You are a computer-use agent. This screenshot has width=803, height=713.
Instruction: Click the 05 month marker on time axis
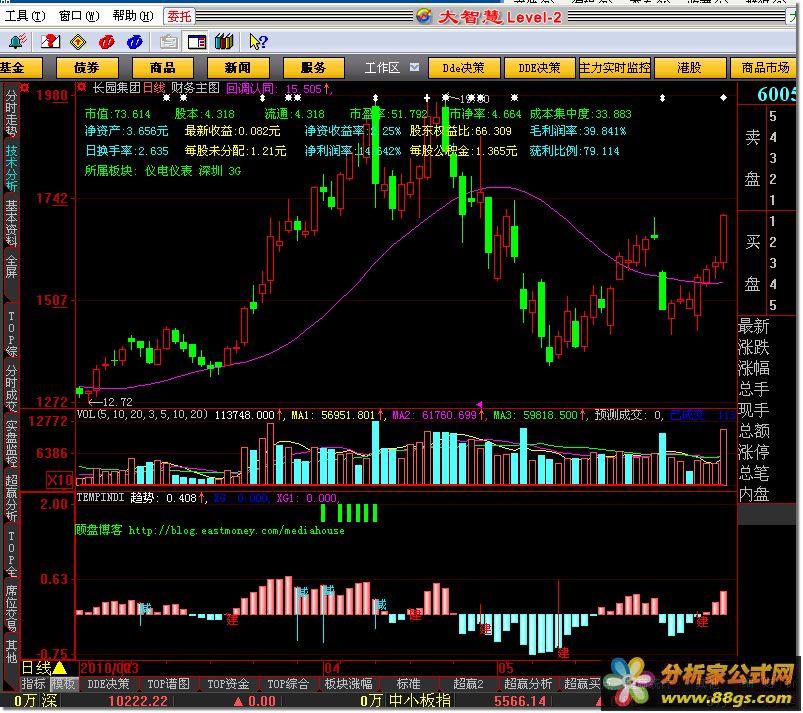coord(505,667)
